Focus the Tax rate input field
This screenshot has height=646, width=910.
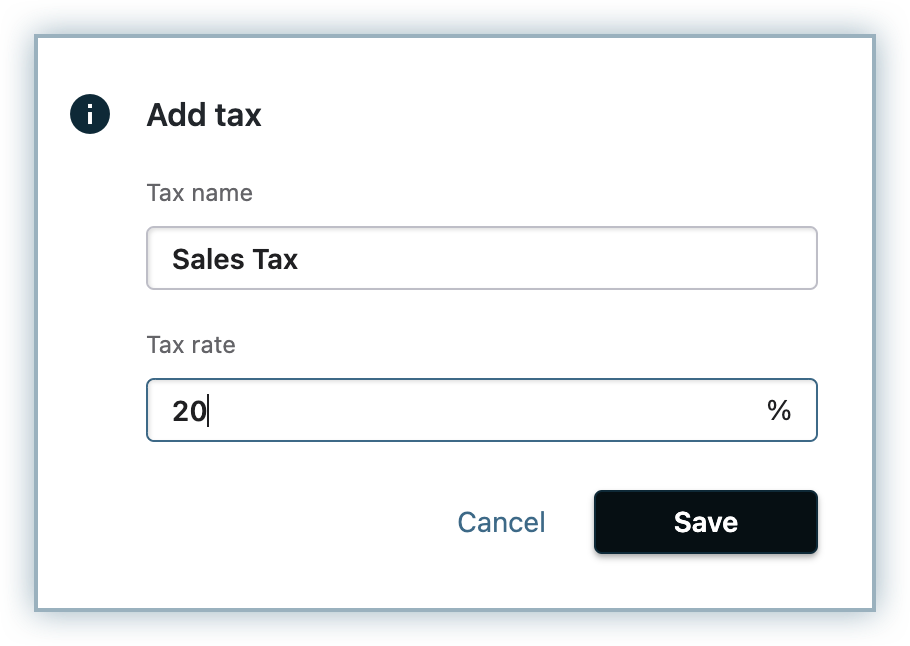[x=481, y=410]
